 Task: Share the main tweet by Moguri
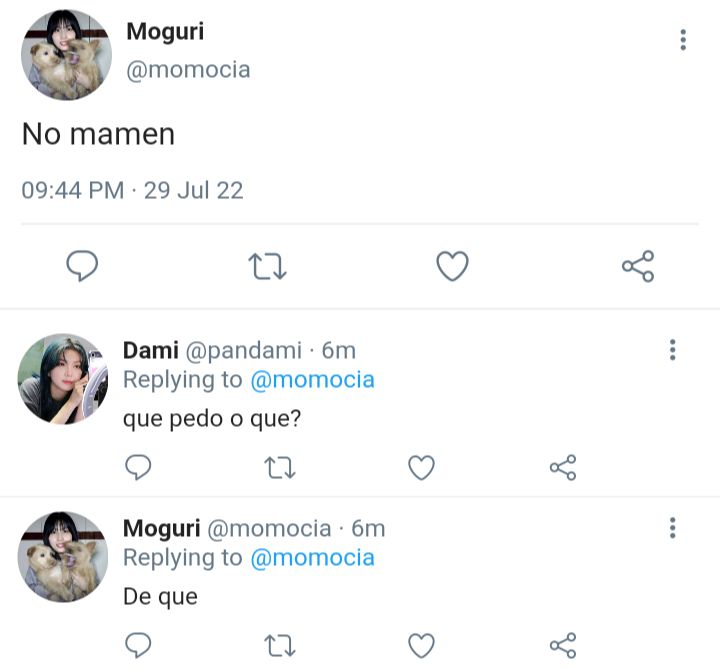click(638, 266)
